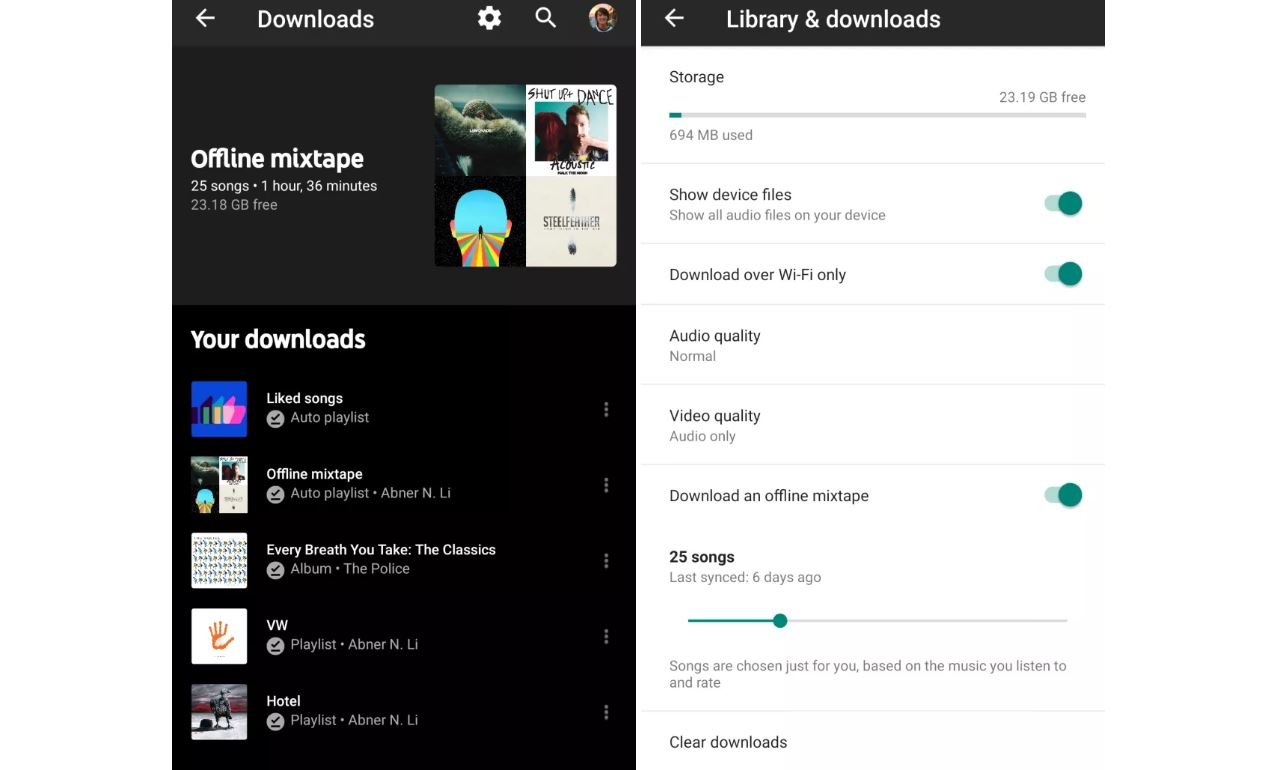Open the Offline mixtape album art collage

(x=525, y=176)
